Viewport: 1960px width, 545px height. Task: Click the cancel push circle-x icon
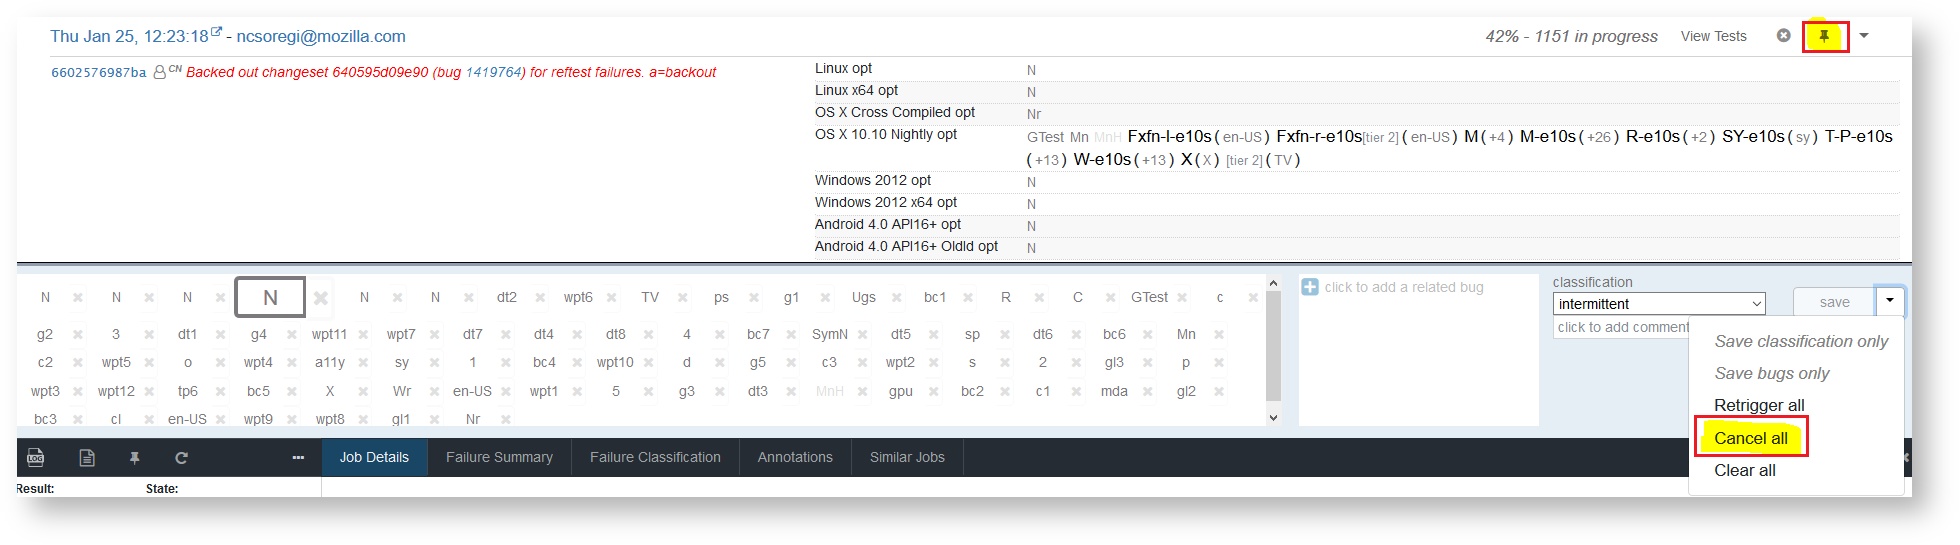point(1783,36)
